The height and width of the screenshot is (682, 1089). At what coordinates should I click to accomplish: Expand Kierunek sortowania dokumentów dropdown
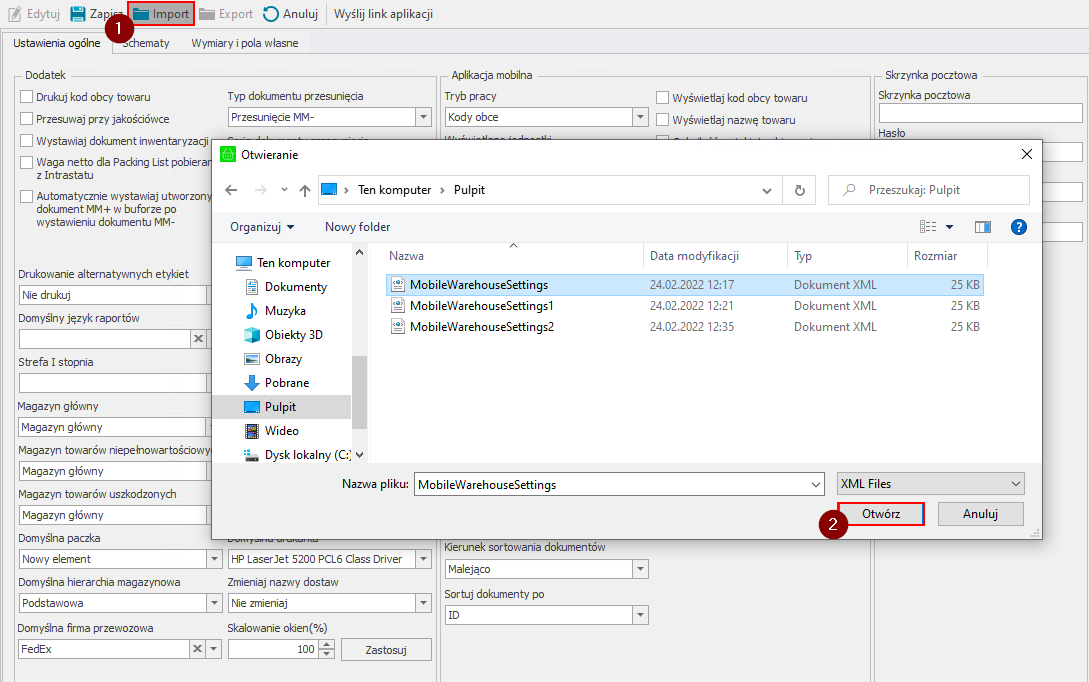pyautogui.click(x=640, y=569)
